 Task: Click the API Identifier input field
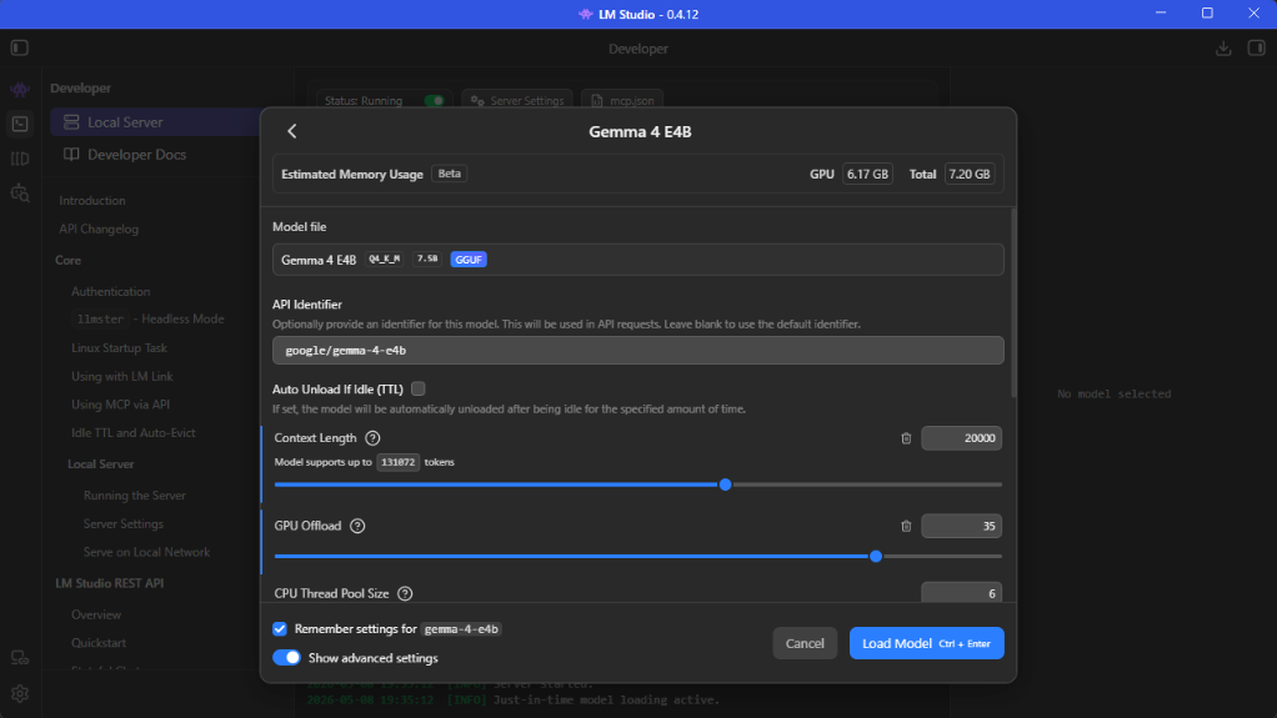click(638, 350)
